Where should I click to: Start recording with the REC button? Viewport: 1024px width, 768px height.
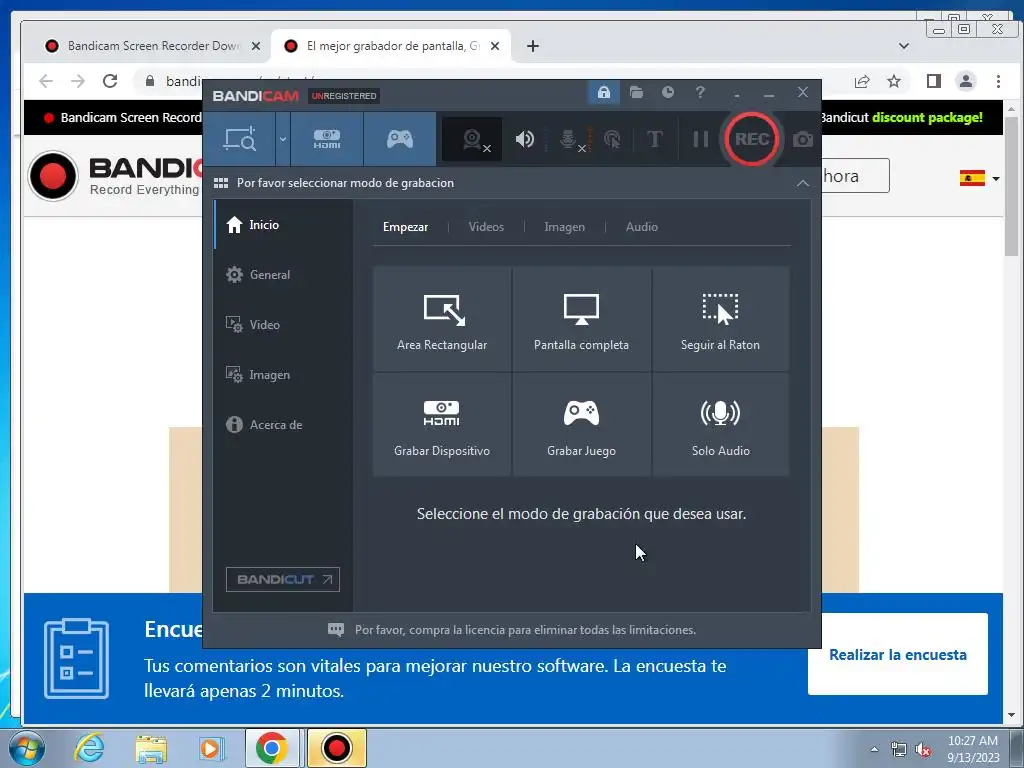(752, 139)
